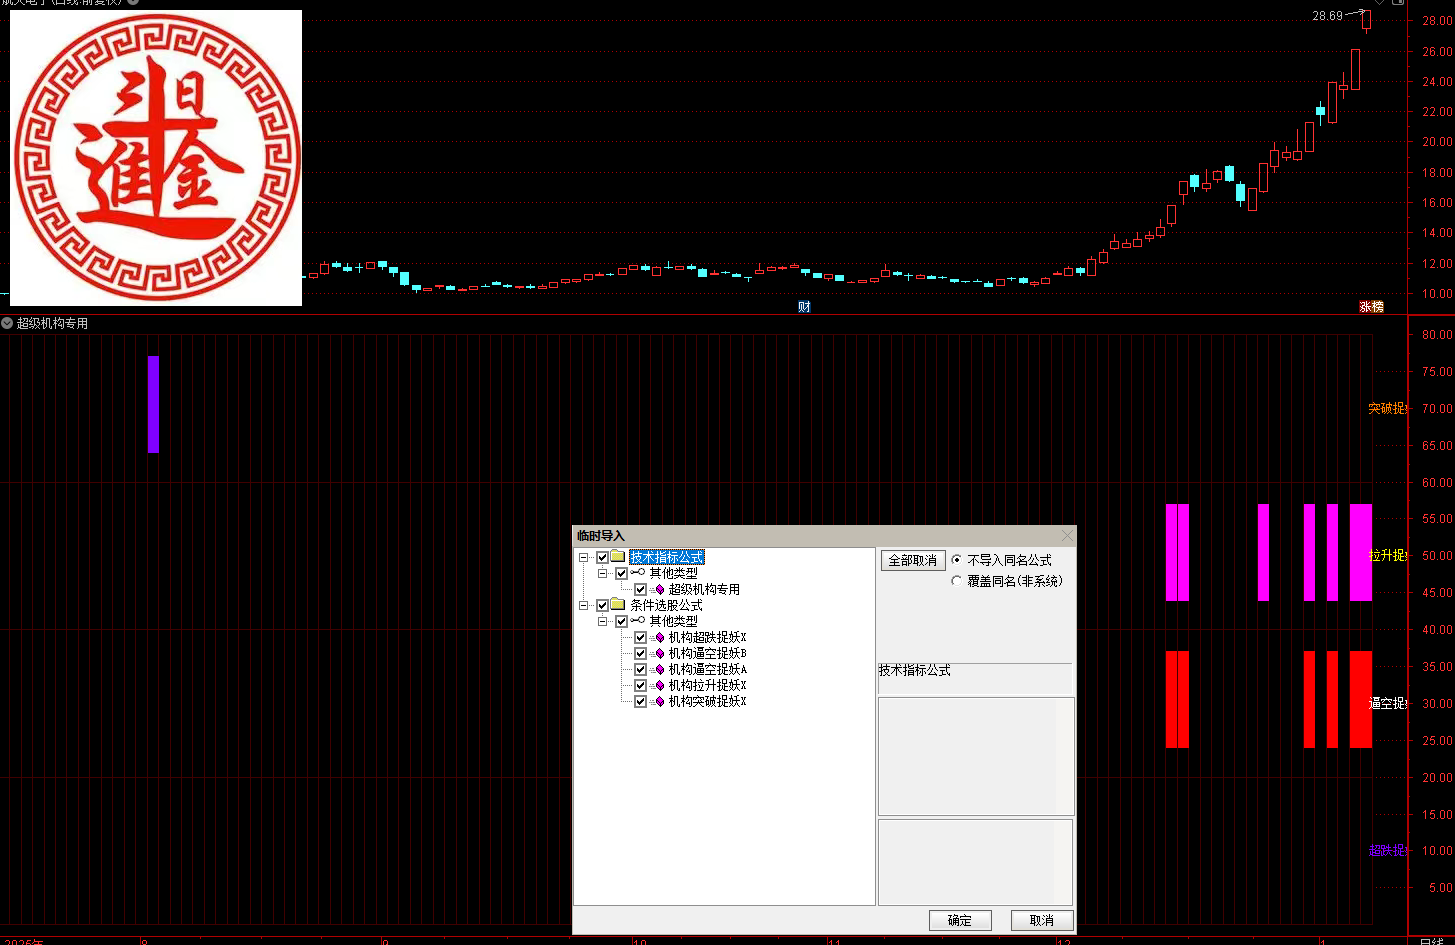Click the magenta formula icon of 机构拉升捉妖X
Screen dimensions: 1455x945
coord(659,685)
